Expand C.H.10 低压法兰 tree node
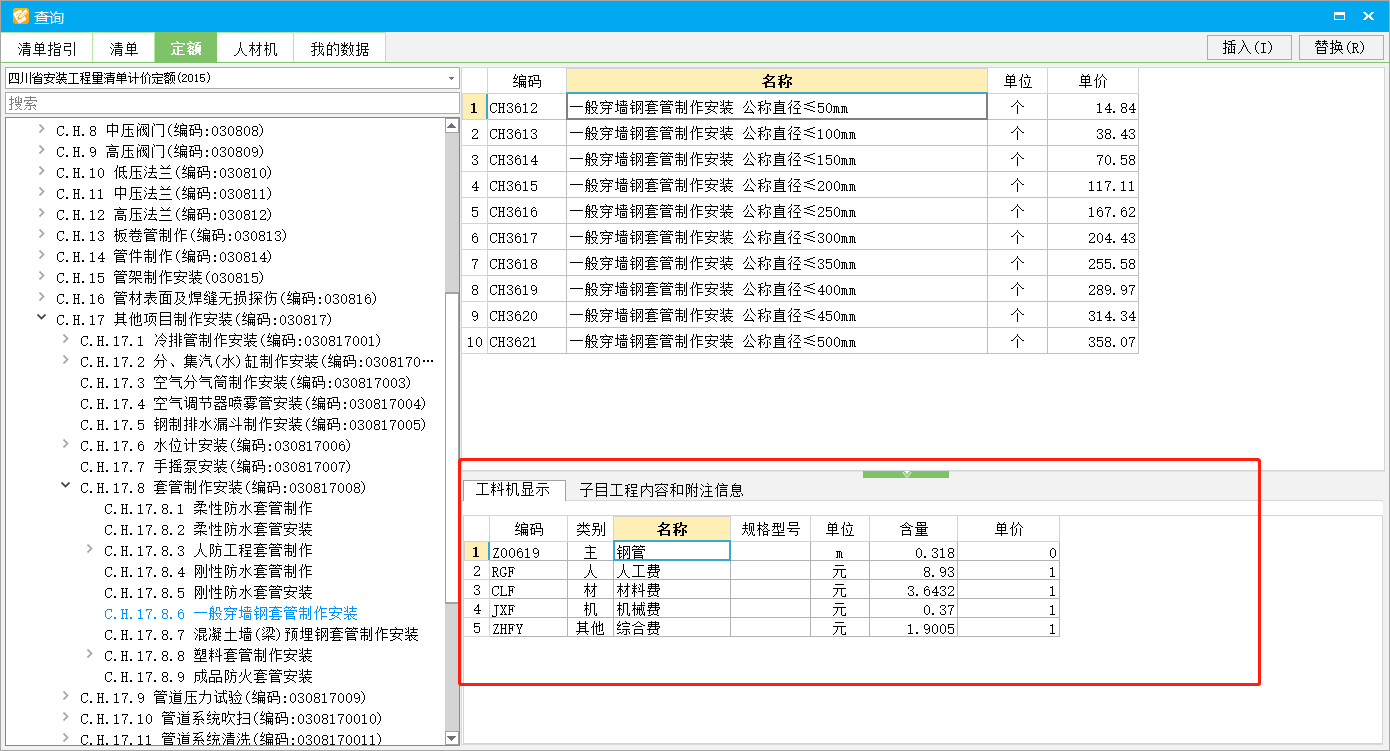 point(42,172)
